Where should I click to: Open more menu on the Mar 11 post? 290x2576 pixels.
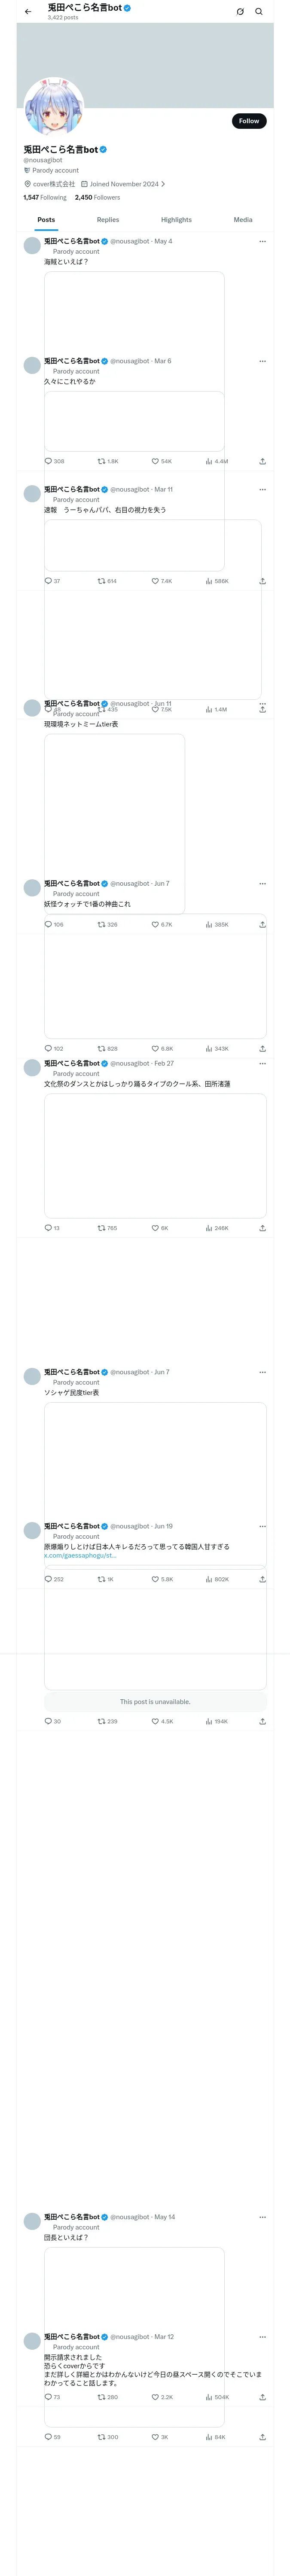[x=262, y=490]
